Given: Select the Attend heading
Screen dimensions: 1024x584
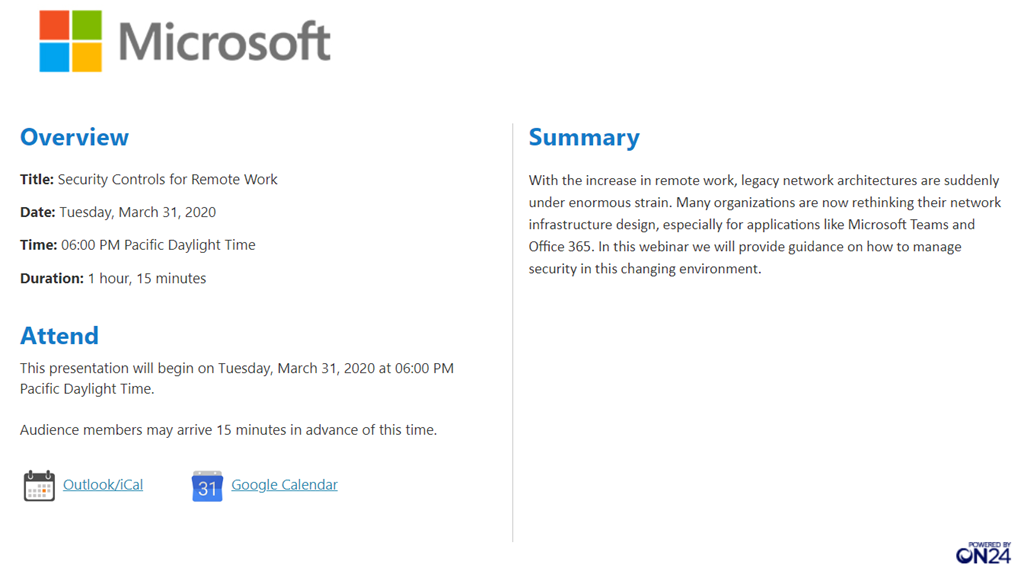Looking at the screenshot, I should (59, 335).
